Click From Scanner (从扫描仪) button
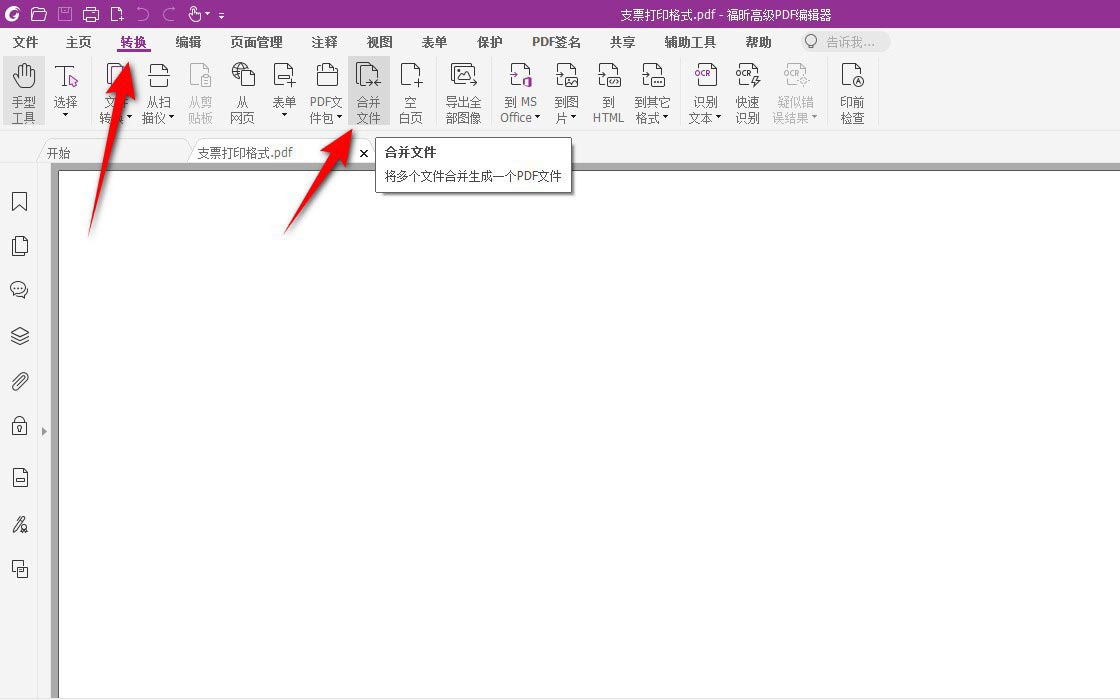Viewport: 1120px width, 700px height. [x=158, y=92]
